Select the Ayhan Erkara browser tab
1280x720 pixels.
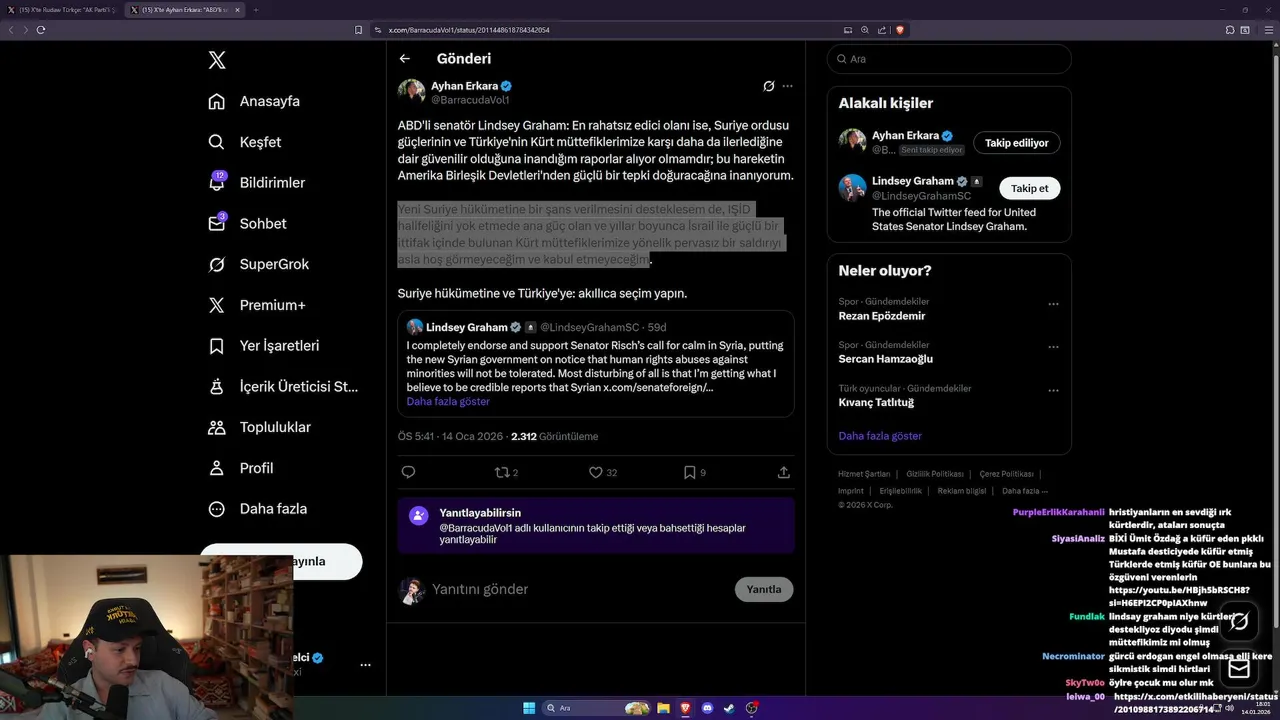(185, 10)
